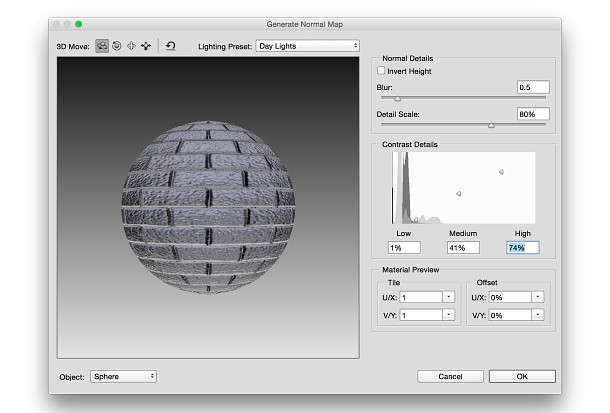Viewport: 610px width, 413px height.
Task: Open the Tile V/Y dropdown arrow
Action: 449,315
